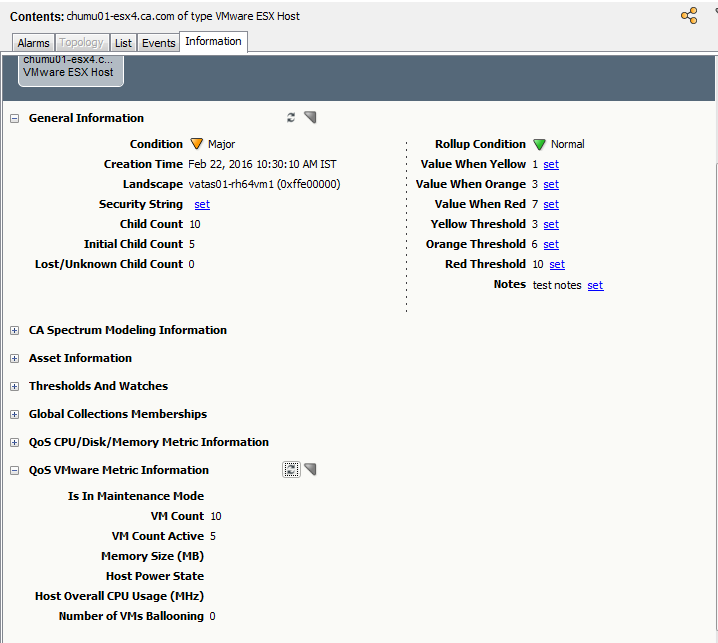Expand Thresholds And Watches section

[x=15, y=387]
